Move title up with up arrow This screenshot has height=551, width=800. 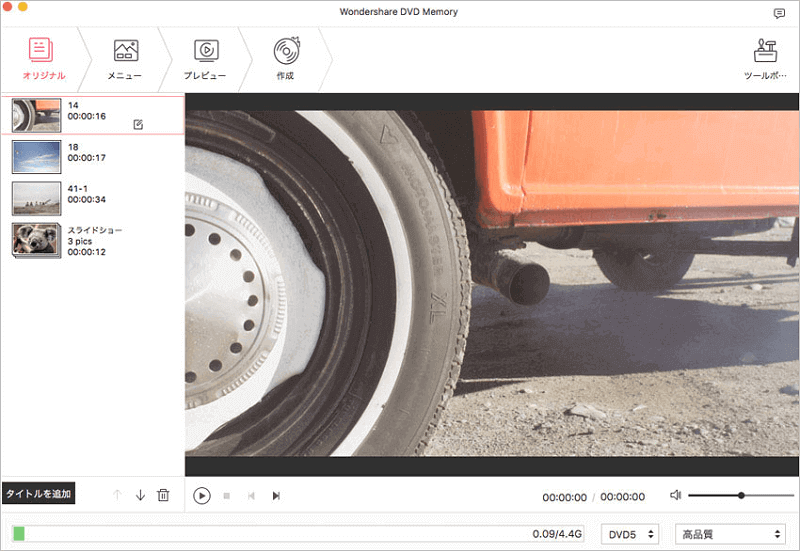point(117,495)
